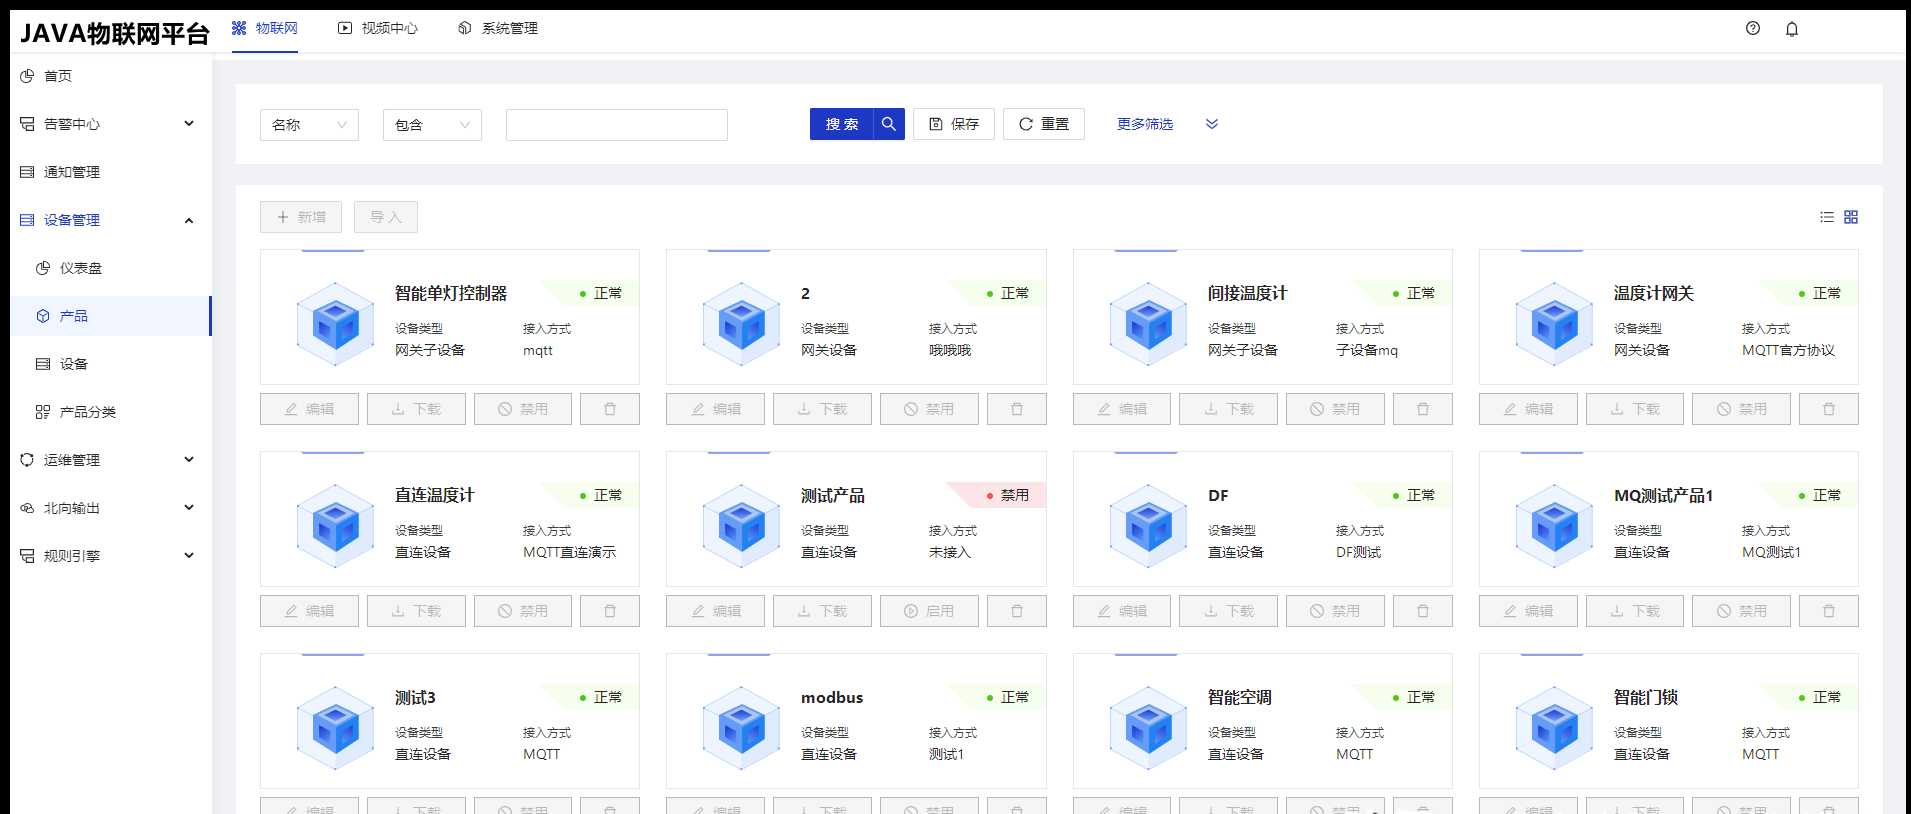1911x814 pixels.
Task: Click the 智能门锁 product cube icon
Action: (x=1555, y=727)
